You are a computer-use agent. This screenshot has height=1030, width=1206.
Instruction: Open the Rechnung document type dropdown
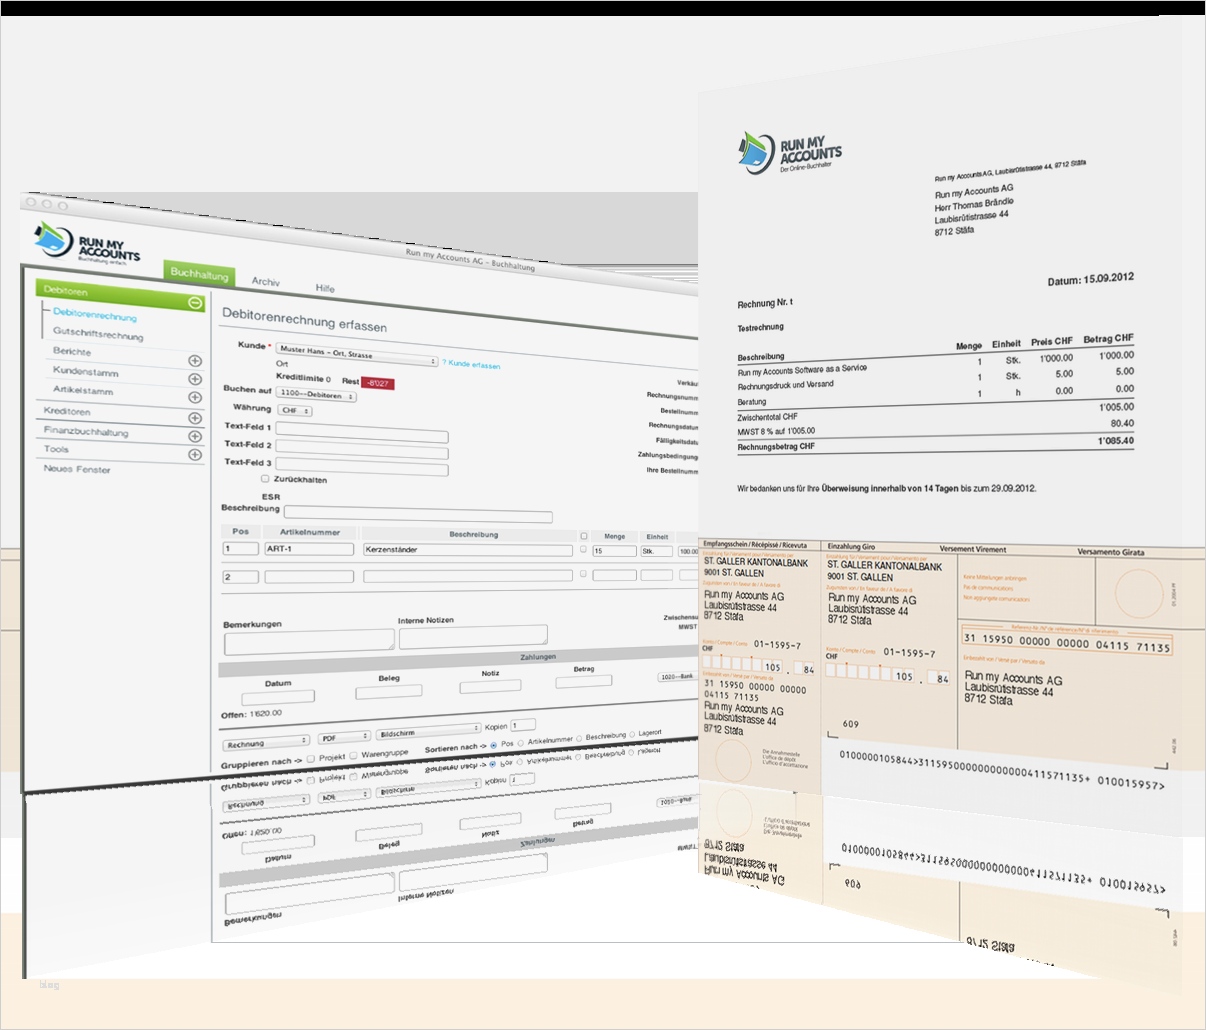click(267, 743)
